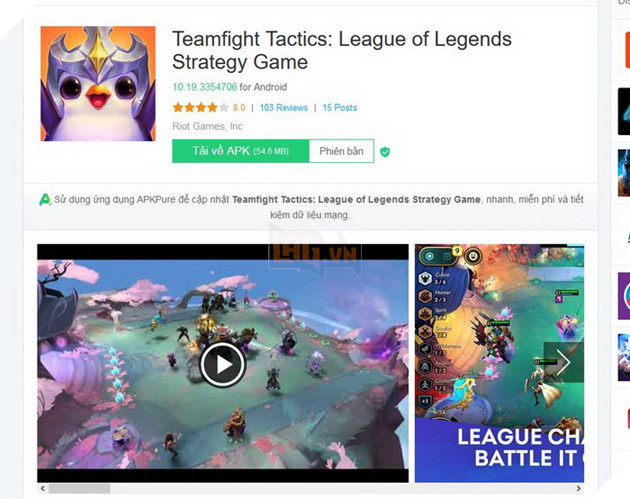Viewport: 630px width, 499px height.
Task: Open the Phiên bản versions button
Action: point(342,151)
